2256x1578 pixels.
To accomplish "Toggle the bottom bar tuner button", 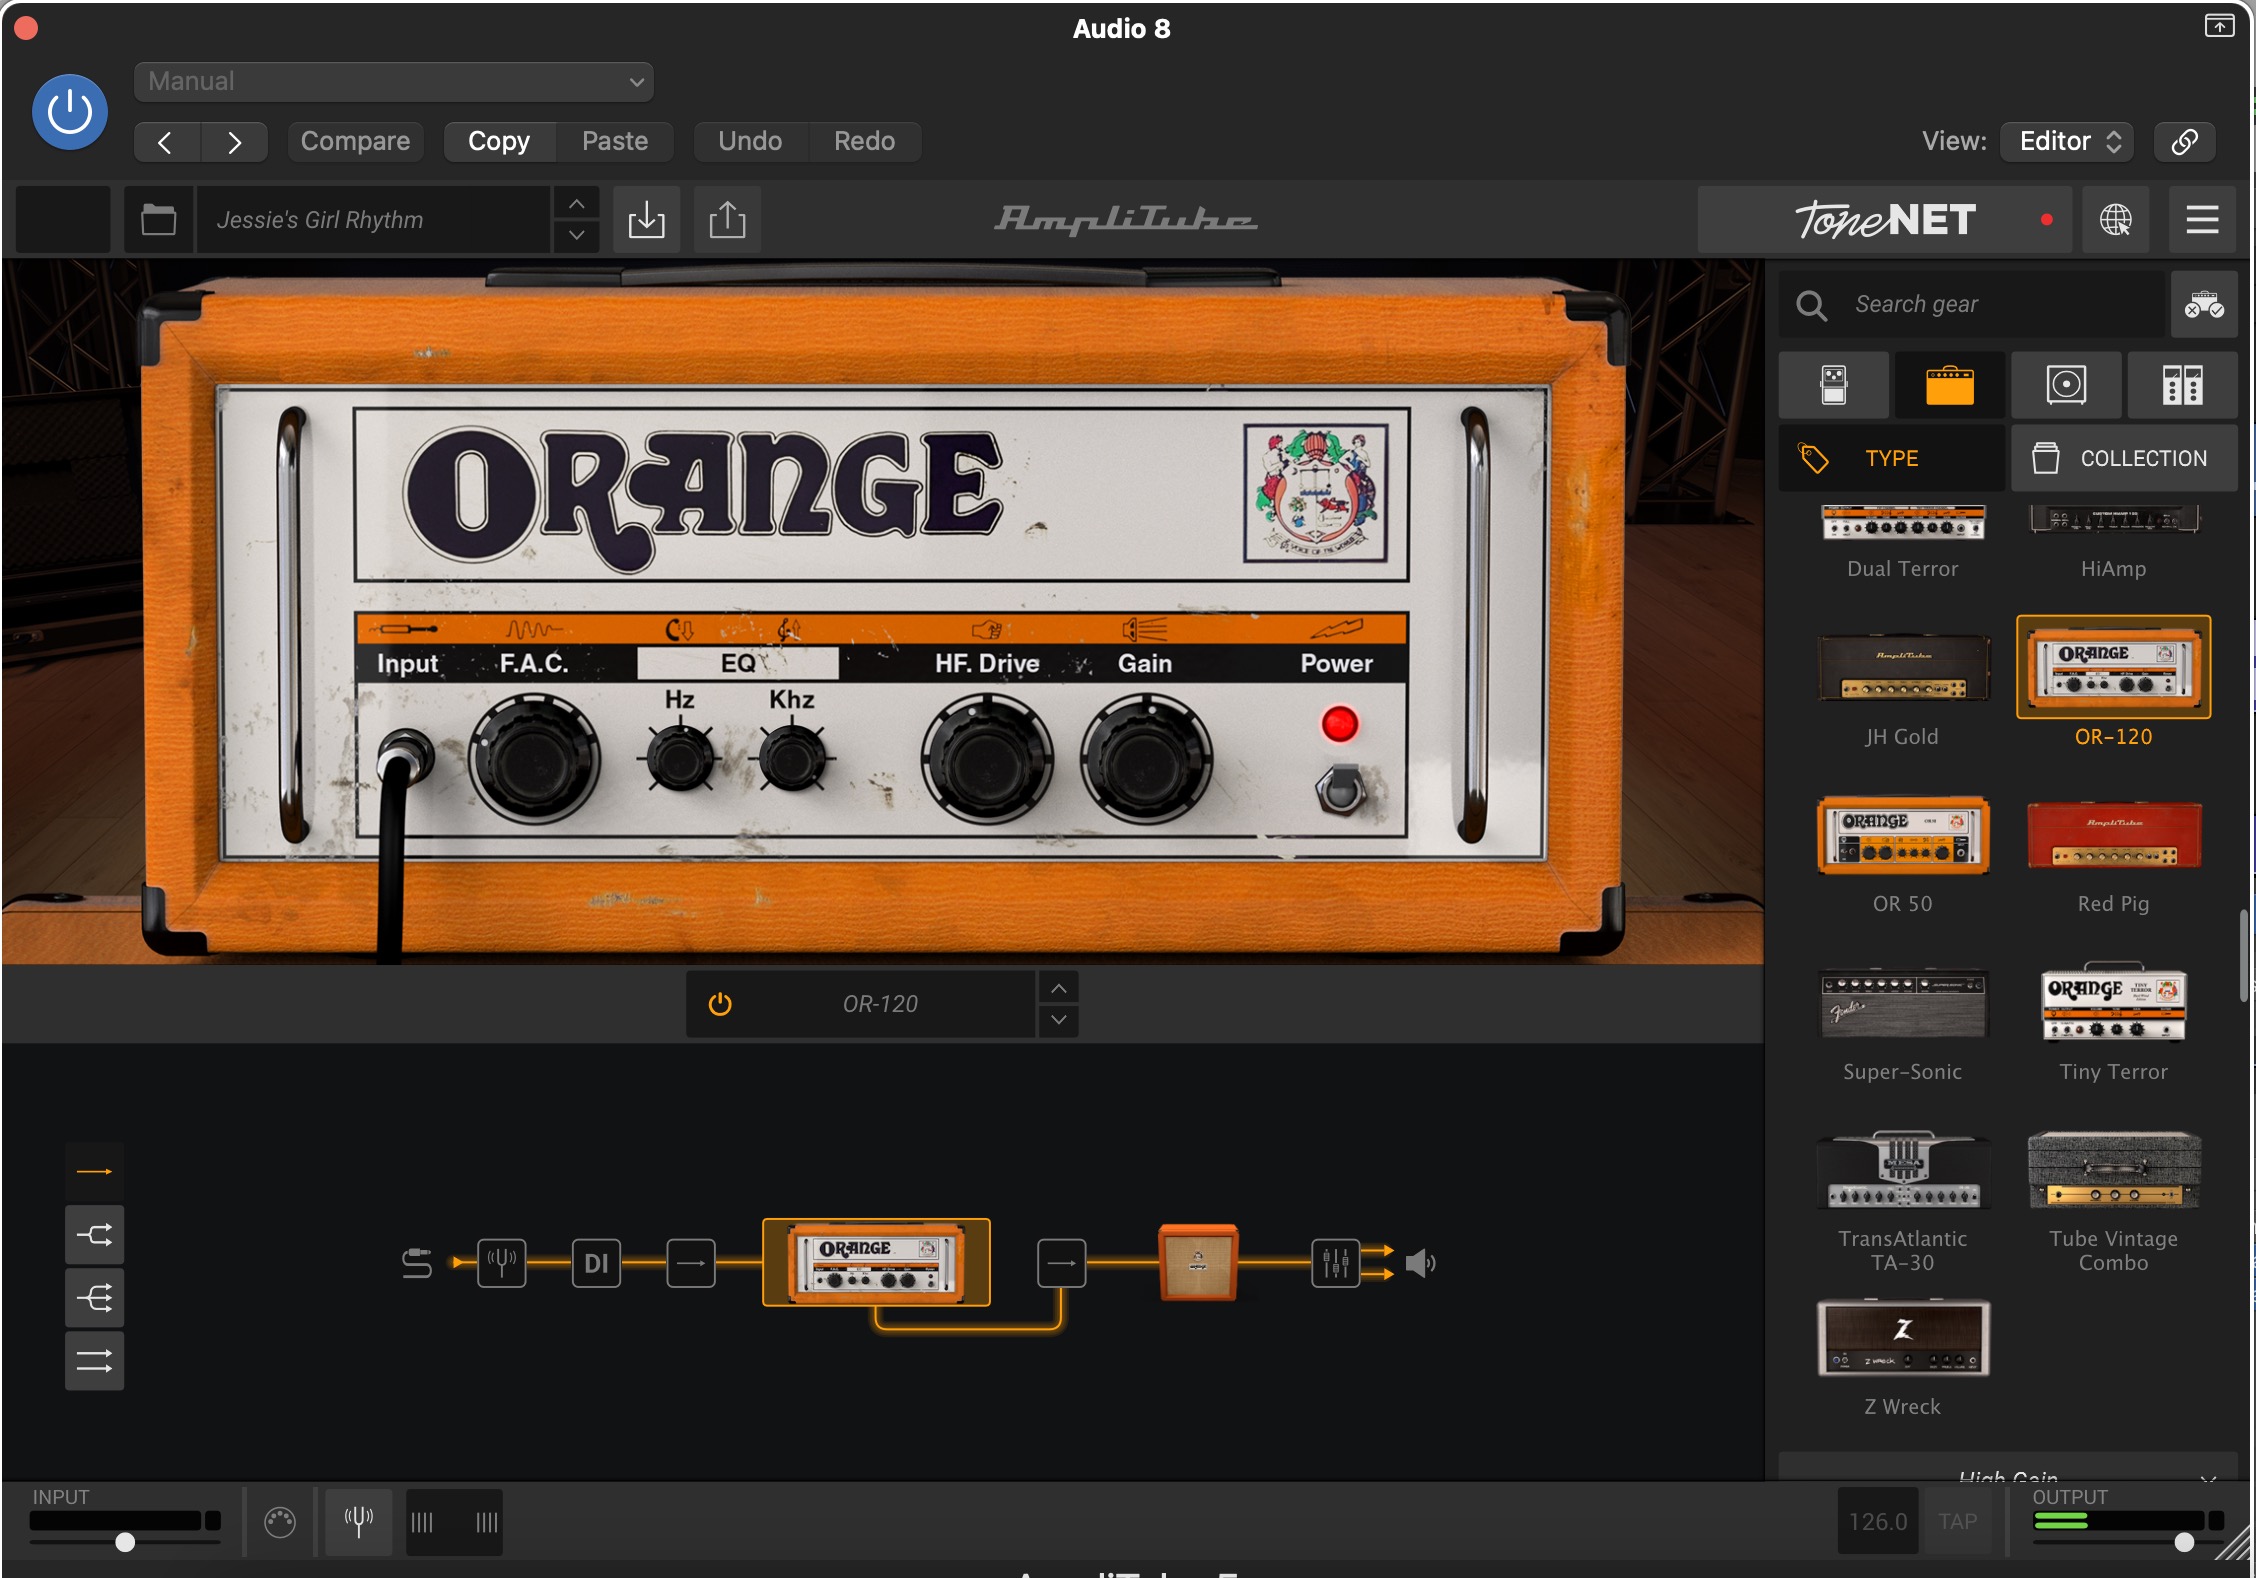I will tap(359, 1522).
